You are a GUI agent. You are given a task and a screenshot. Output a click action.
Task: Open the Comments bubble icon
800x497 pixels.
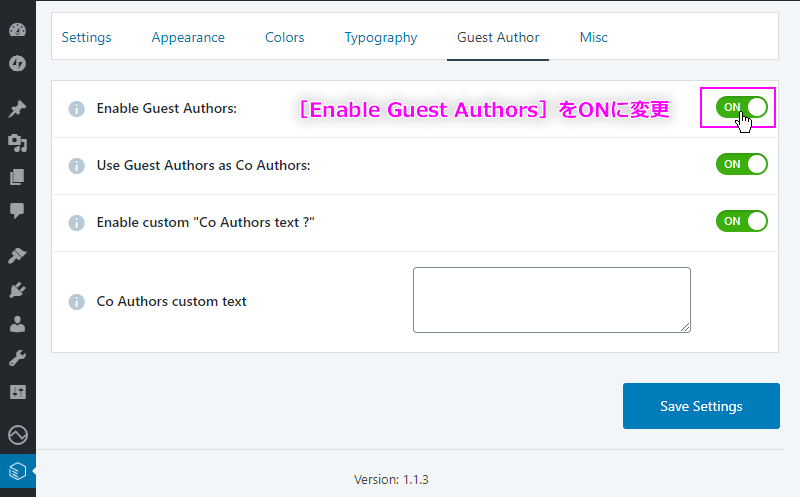pos(17,210)
